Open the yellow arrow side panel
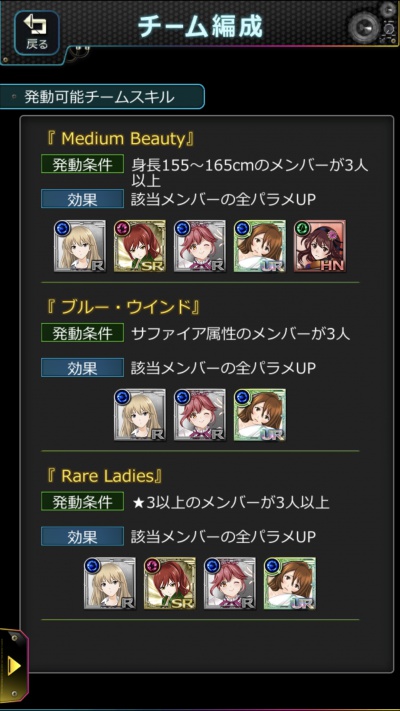 [14, 666]
